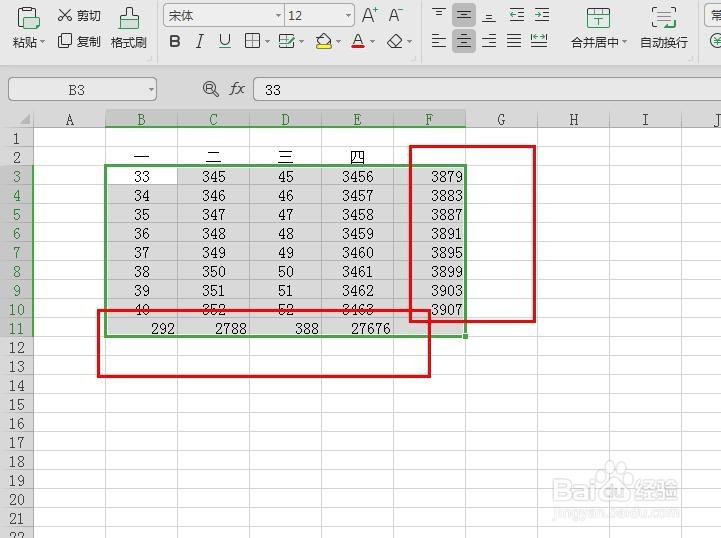Click cell B3 containing 33
Image resolution: width=721 pixels, height=538 pixels.
pyautogui.click(x=142, y=176)
